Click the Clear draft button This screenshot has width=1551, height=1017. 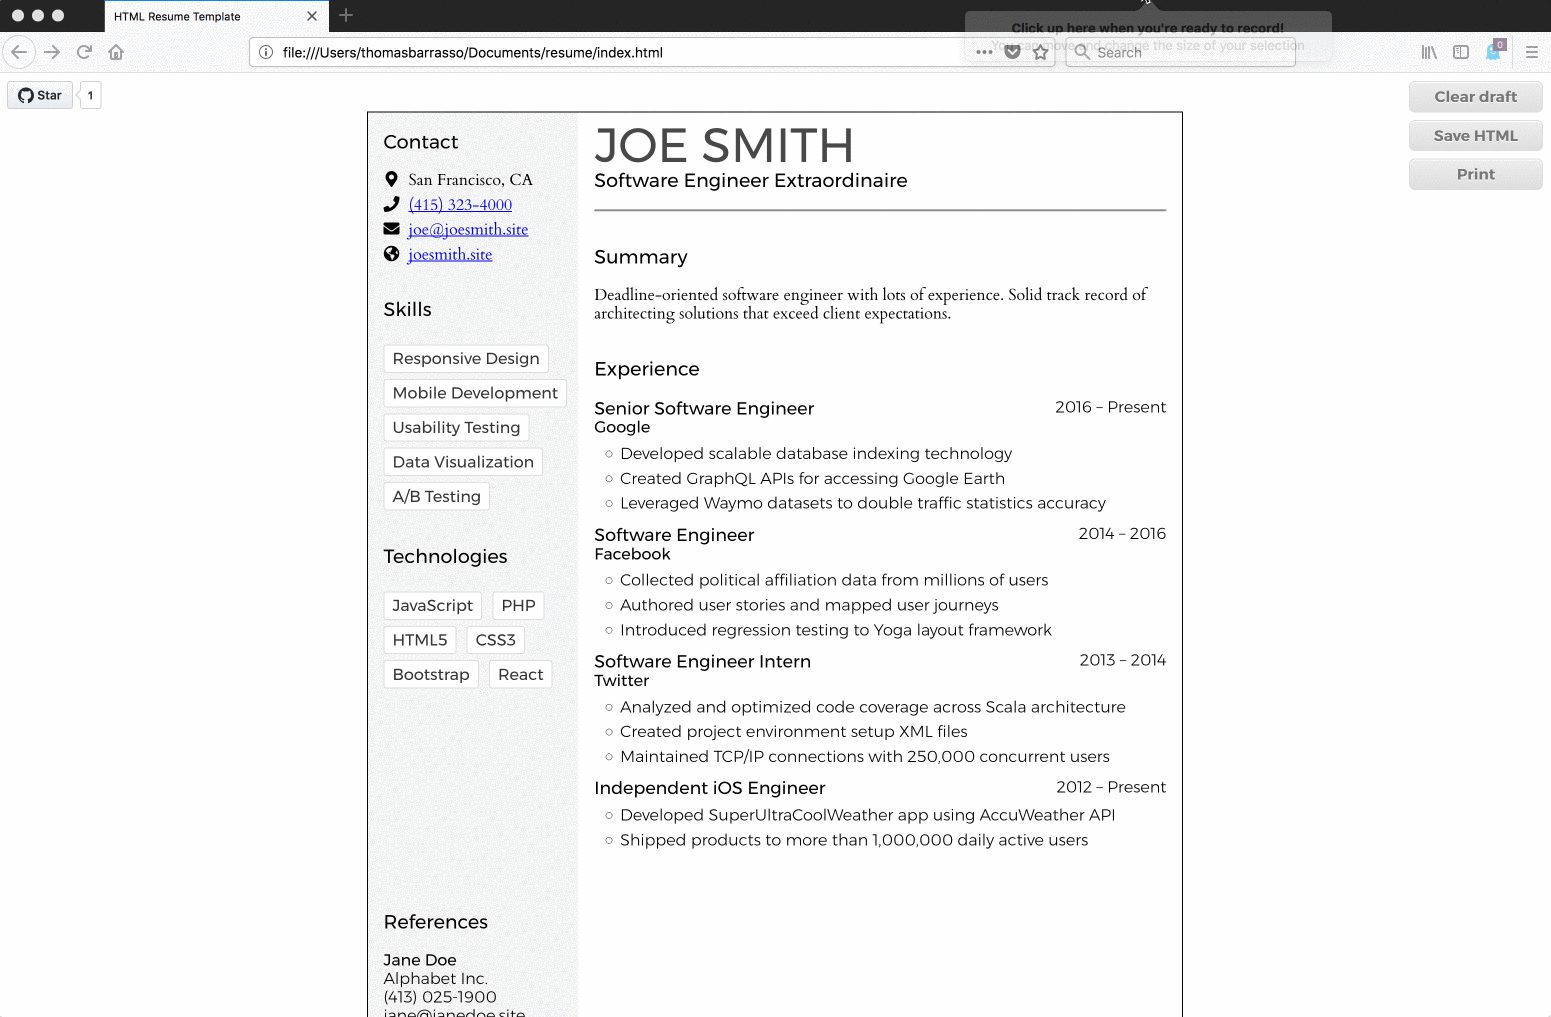point(1475,96)
